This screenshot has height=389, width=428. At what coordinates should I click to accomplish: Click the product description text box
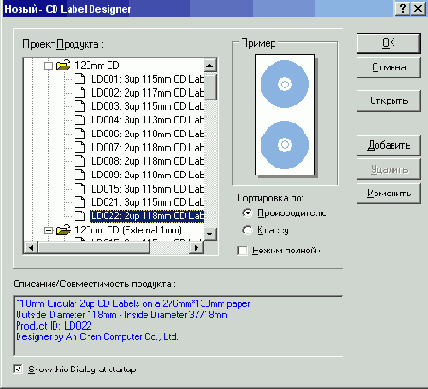(178, 325)
